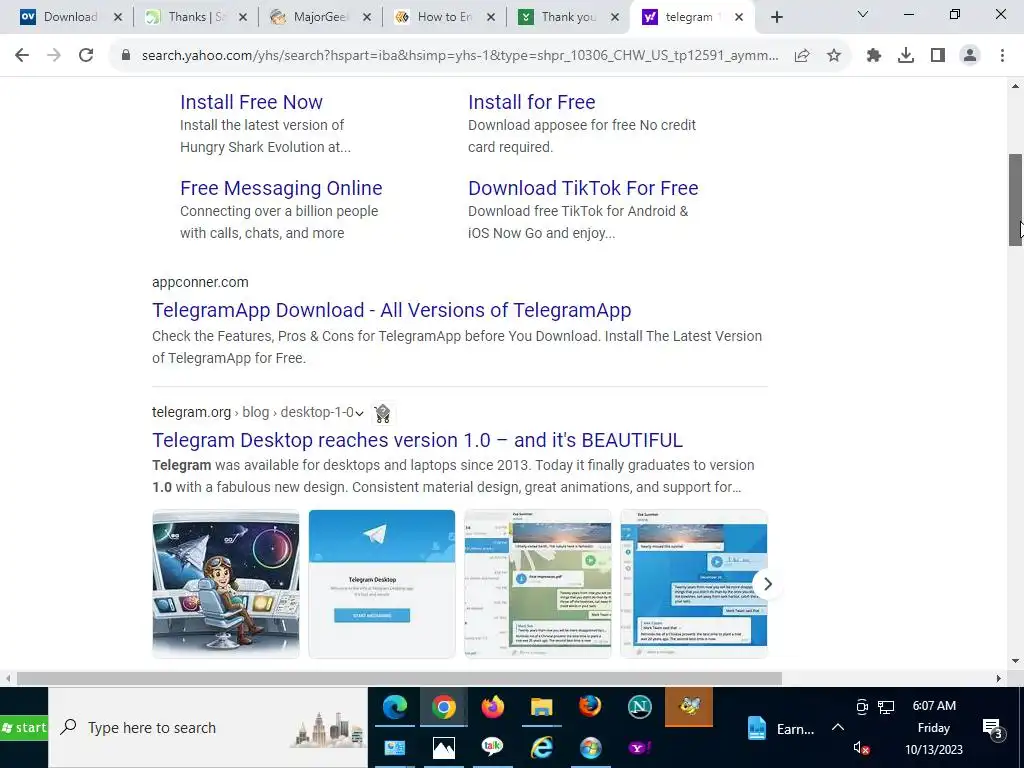Open the Earn... news widget in the taskbar
The width and height of the screenshot is (1024, 768).
(781, 729)
